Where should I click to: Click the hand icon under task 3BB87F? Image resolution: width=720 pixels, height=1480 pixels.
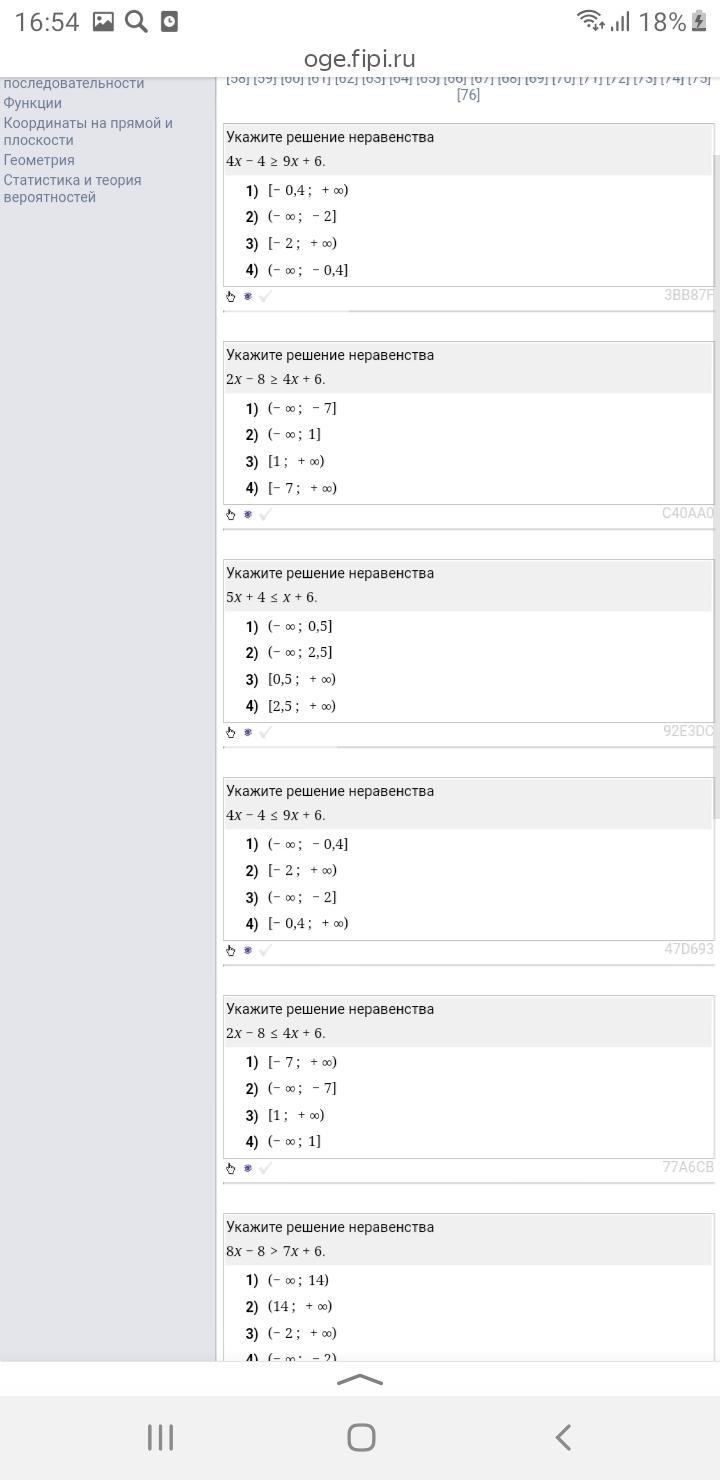point(231,296)
